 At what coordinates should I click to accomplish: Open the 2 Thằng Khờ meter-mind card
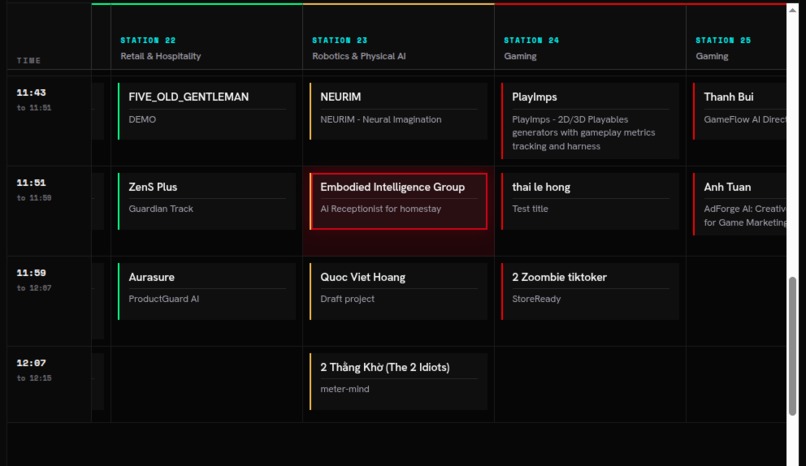(399, 381)
